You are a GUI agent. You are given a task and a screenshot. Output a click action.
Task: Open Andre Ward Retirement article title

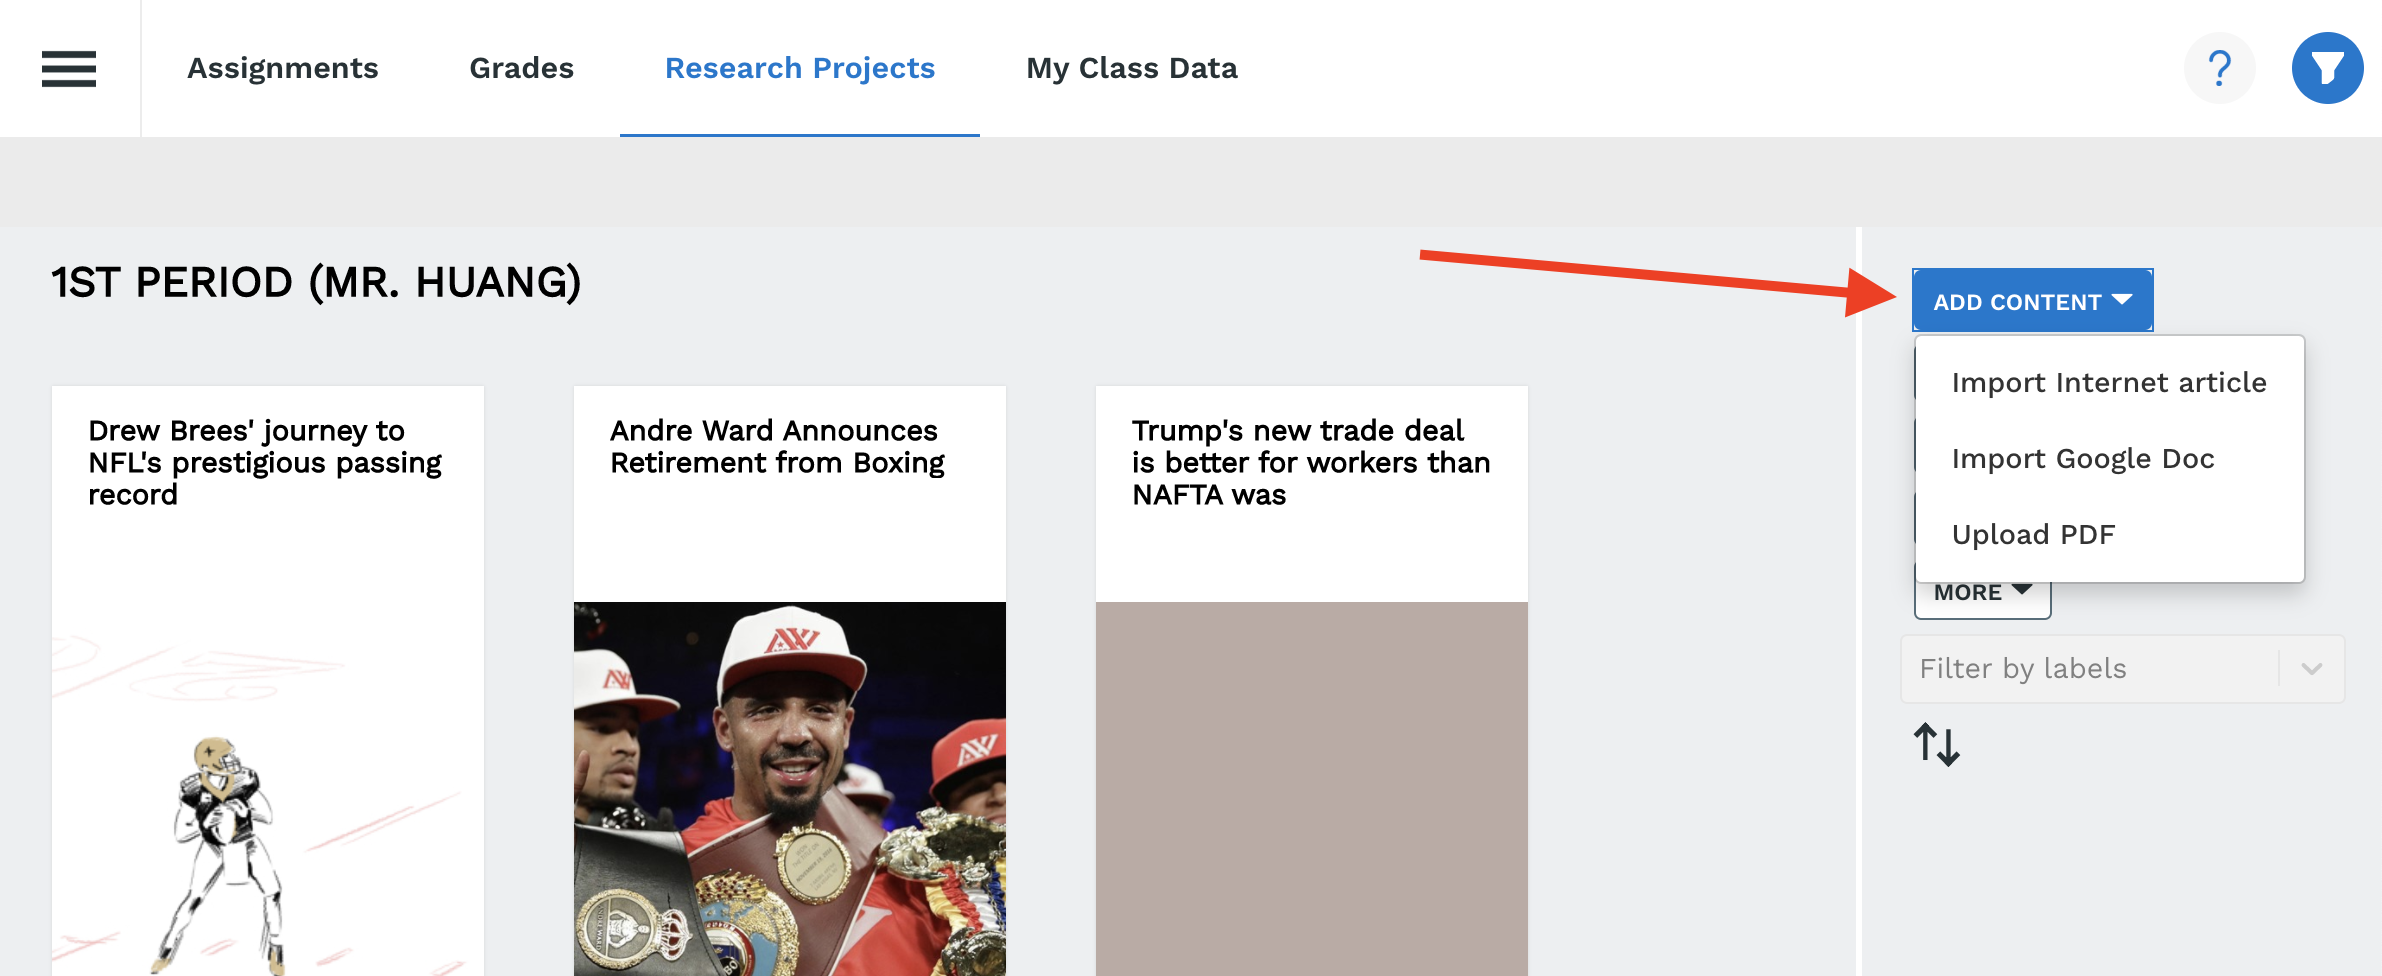click(777, 446)
